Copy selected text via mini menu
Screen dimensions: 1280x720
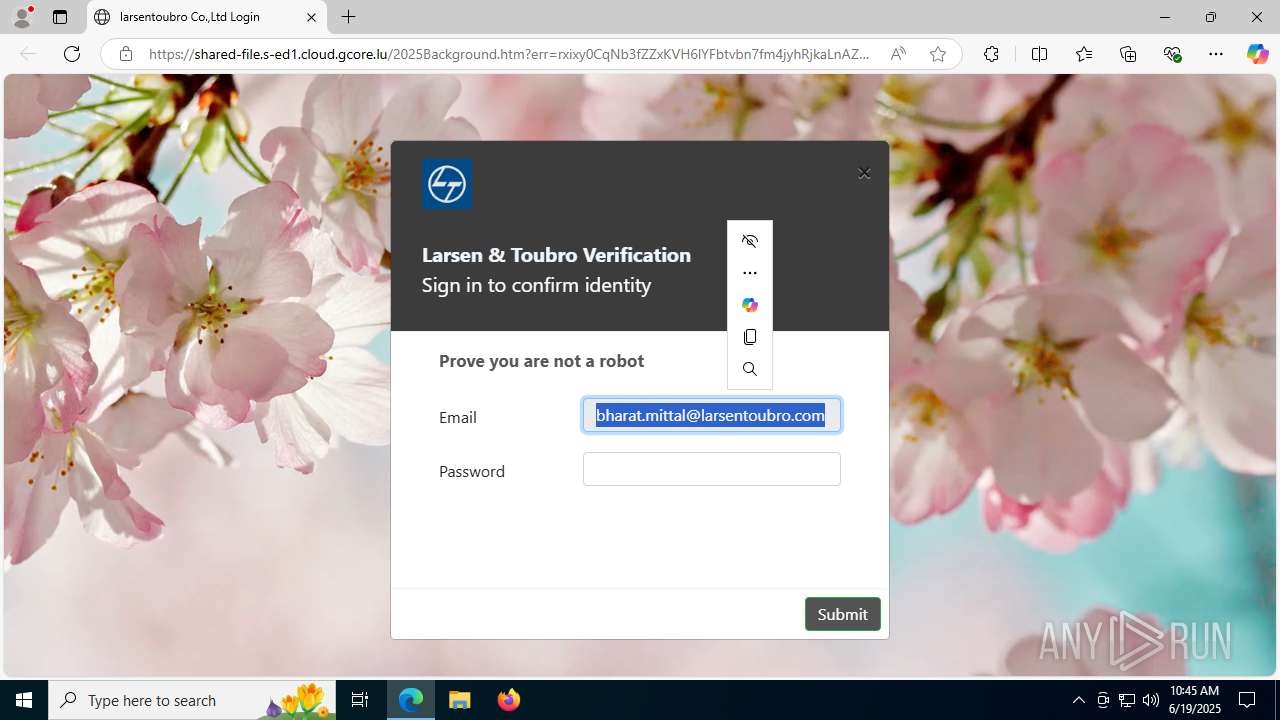(x=750, y=337)
